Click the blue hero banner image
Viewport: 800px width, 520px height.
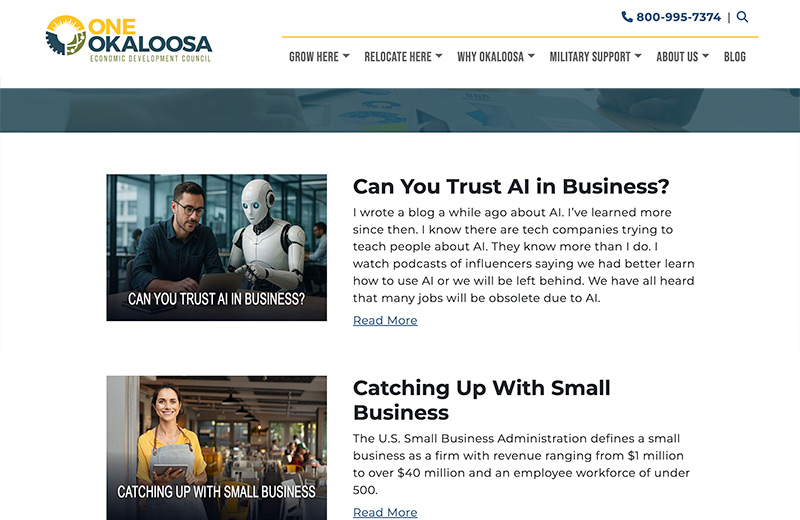point(400,110)
